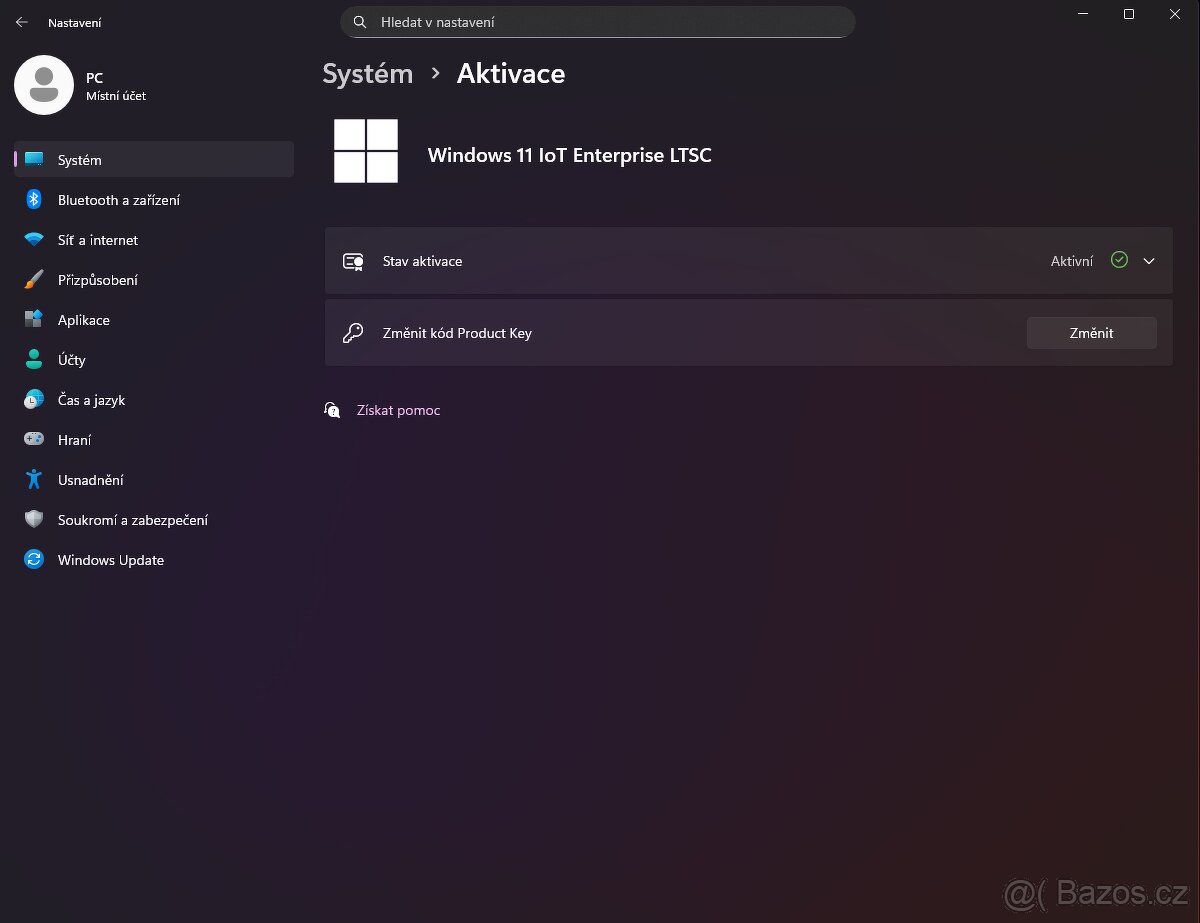
Task: Open Aplikace via its grid icon
Action: (x=33, y=320)
